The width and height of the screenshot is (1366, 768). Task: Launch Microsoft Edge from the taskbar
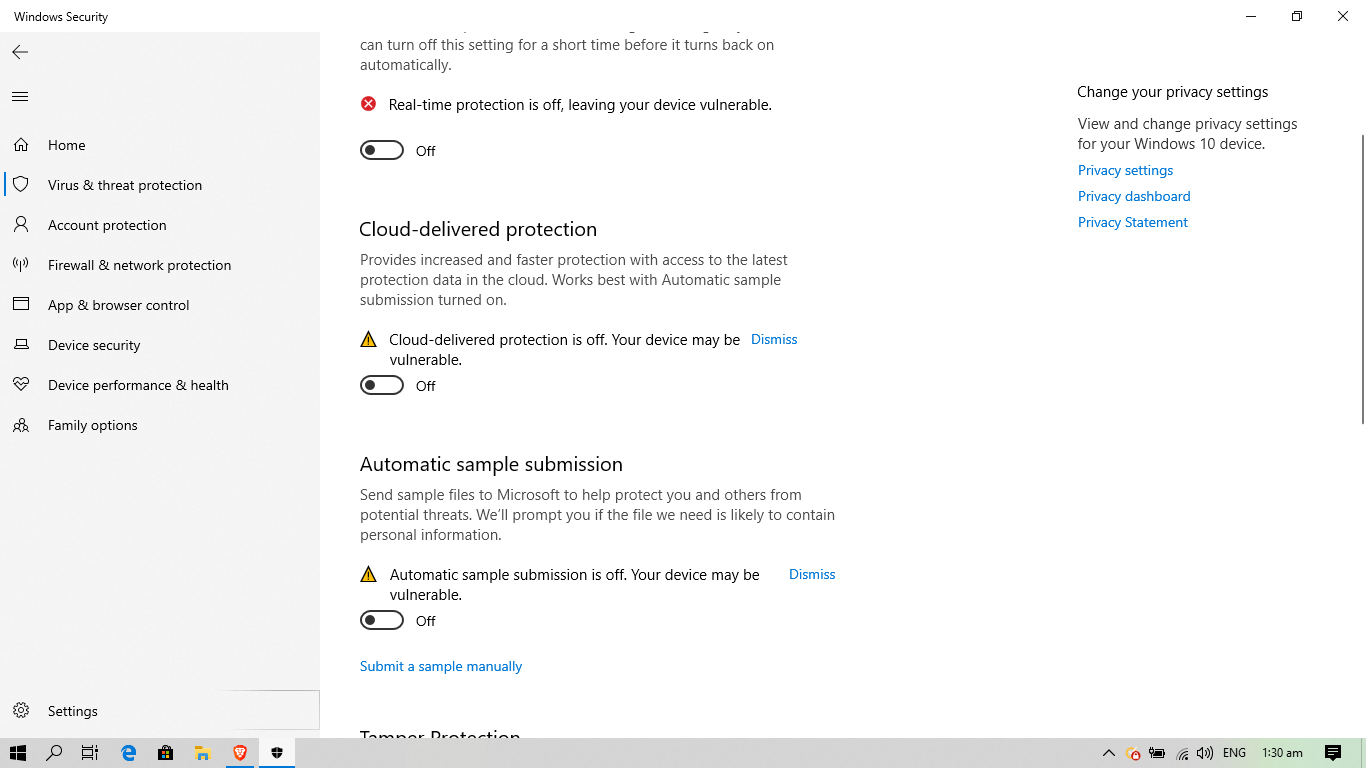click(x=128, y=753)
